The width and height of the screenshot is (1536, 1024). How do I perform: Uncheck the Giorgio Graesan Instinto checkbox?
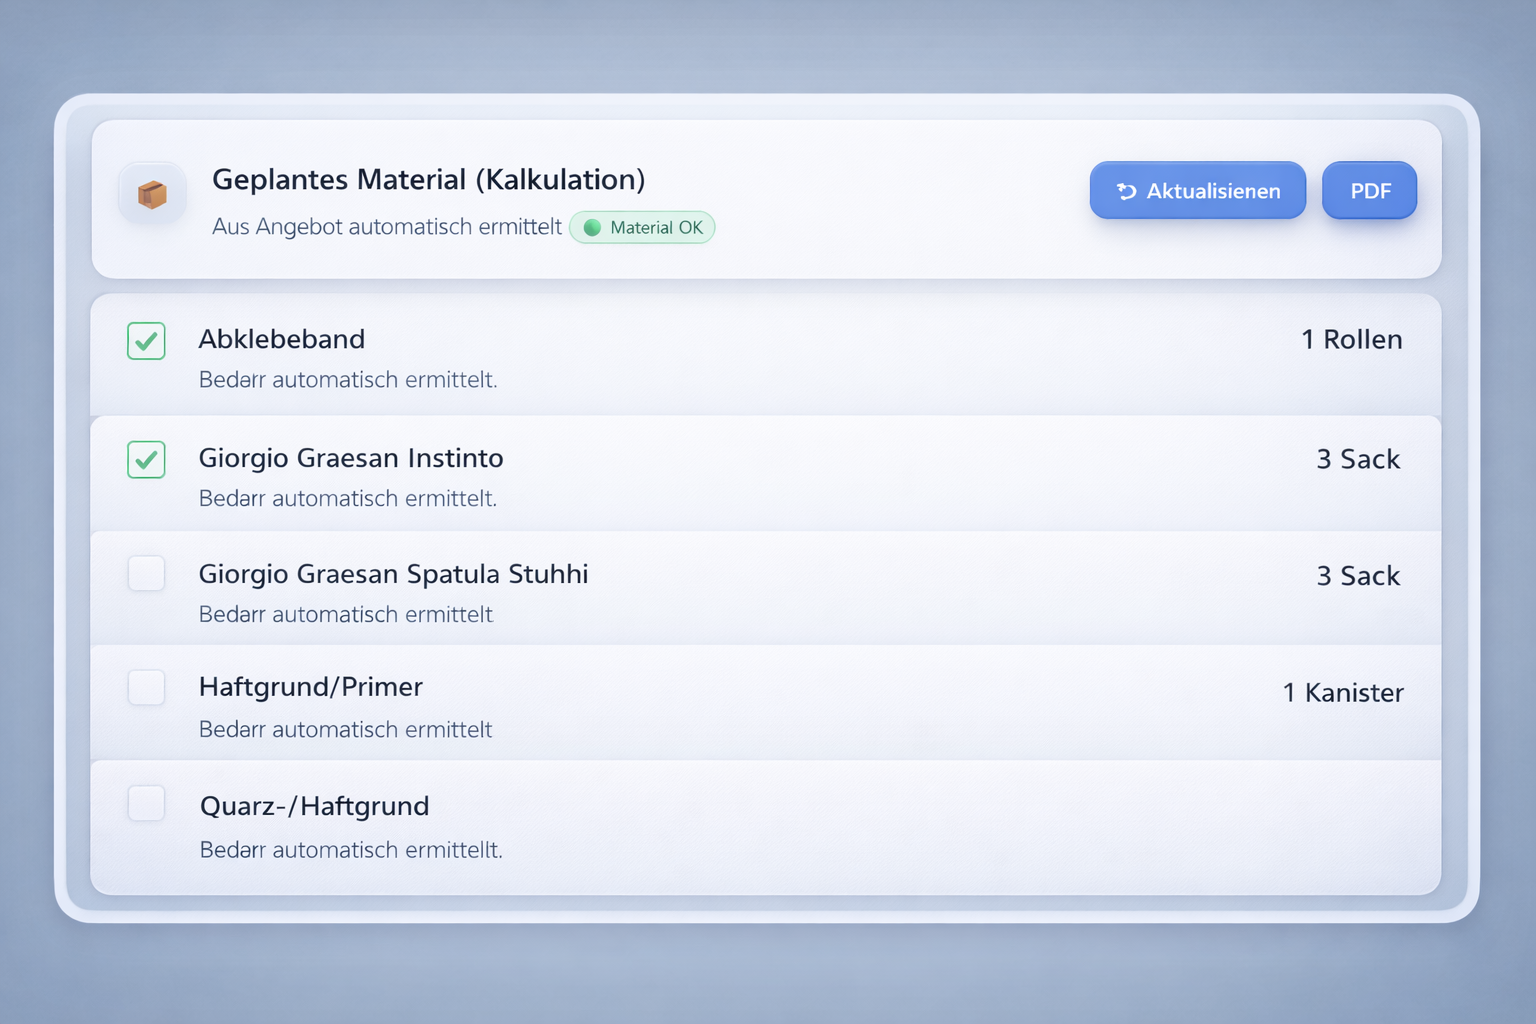[x=146, y=460]
